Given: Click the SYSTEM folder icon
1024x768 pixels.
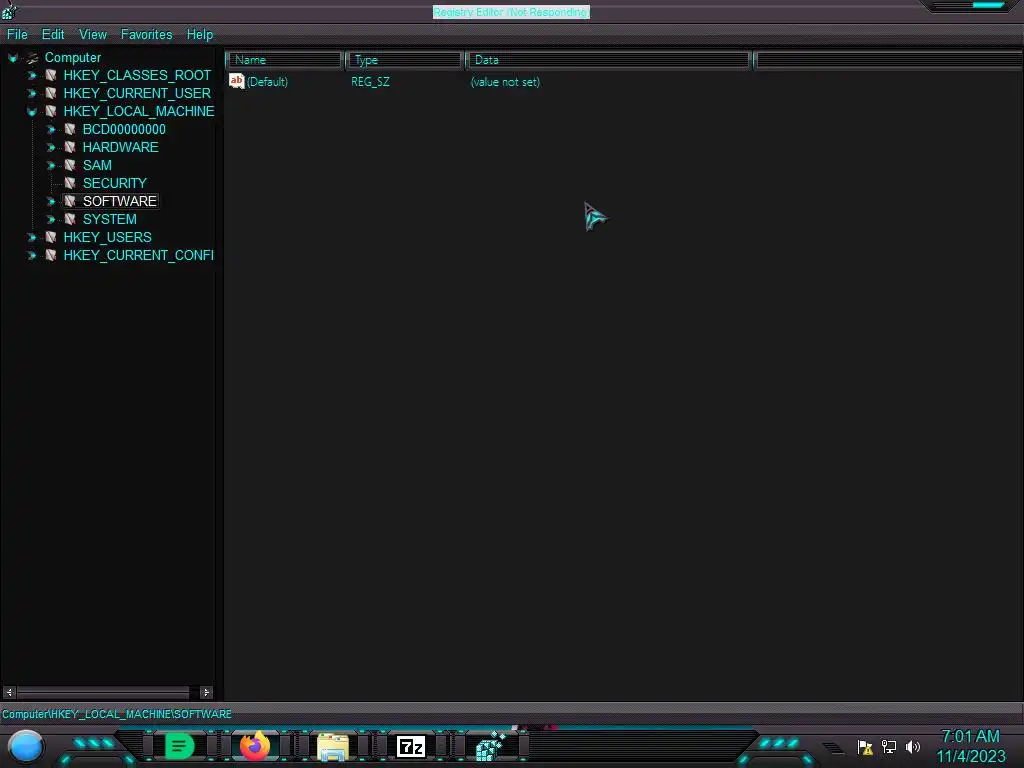Looking at the screenshot, I should coord(69,219).
